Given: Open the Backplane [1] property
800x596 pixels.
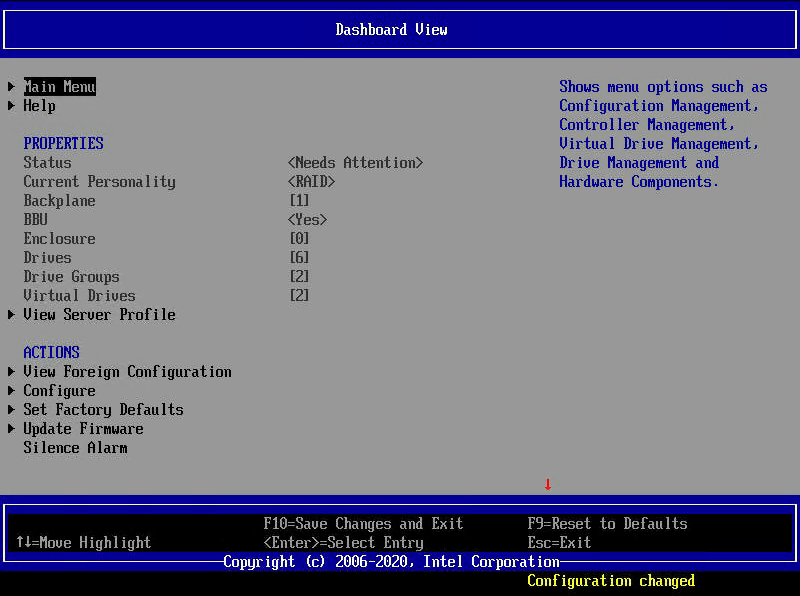Looking at the screenshot, I should click(x=297, y=200).
